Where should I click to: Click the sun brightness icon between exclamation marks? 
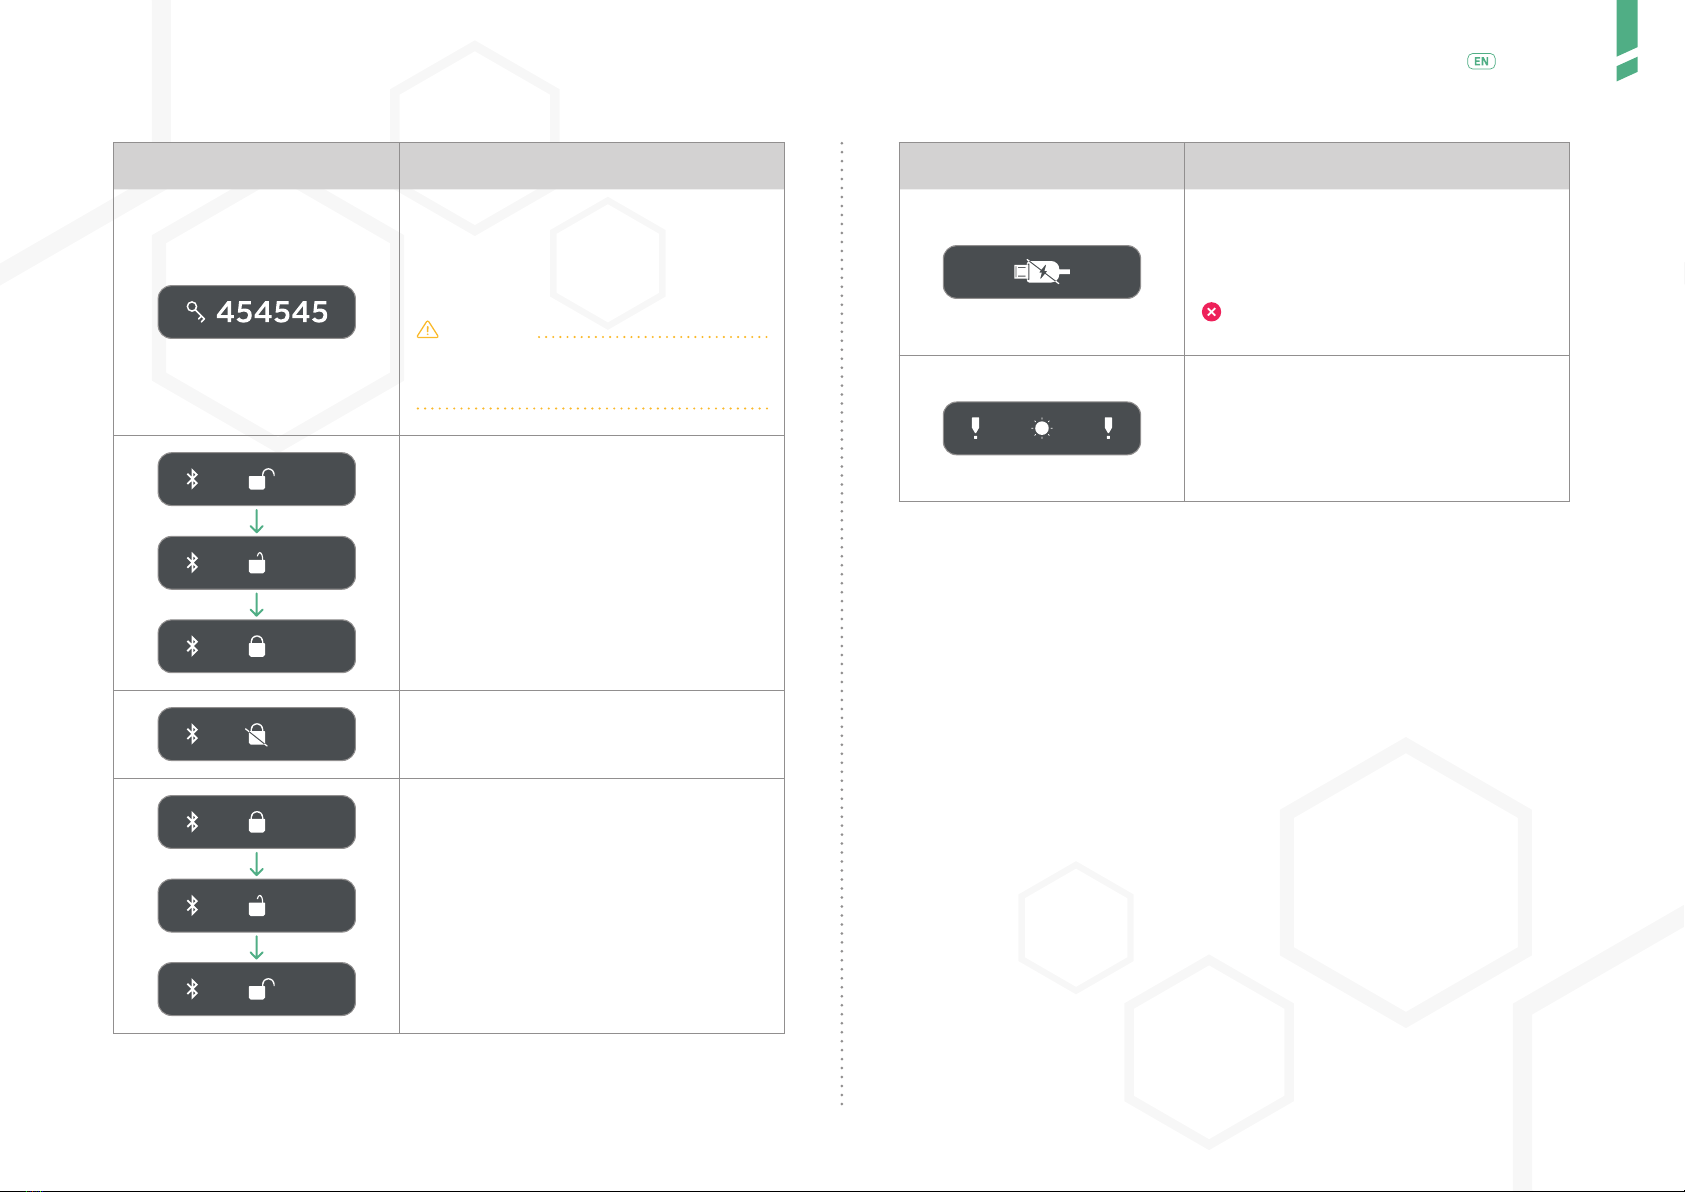1042,428
